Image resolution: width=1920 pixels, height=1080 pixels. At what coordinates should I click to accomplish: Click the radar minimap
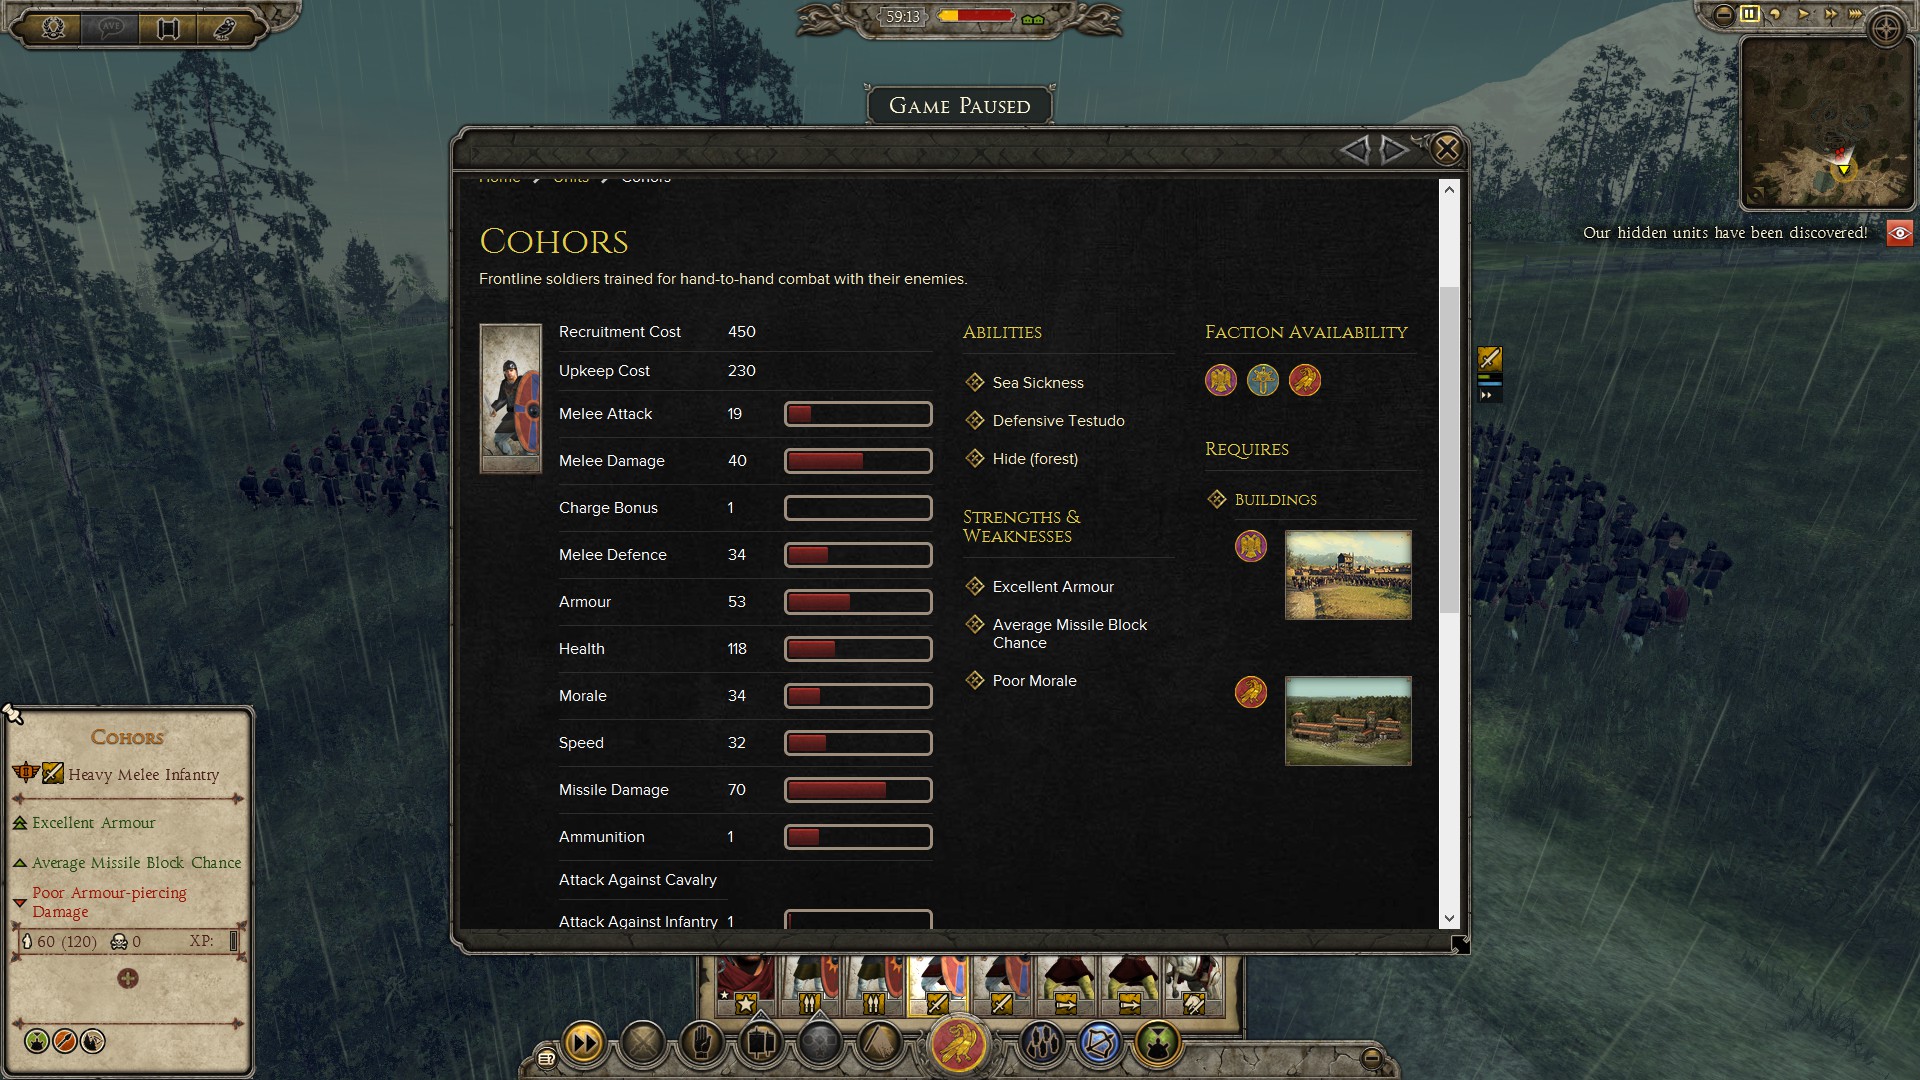(x=1826, y=122)
